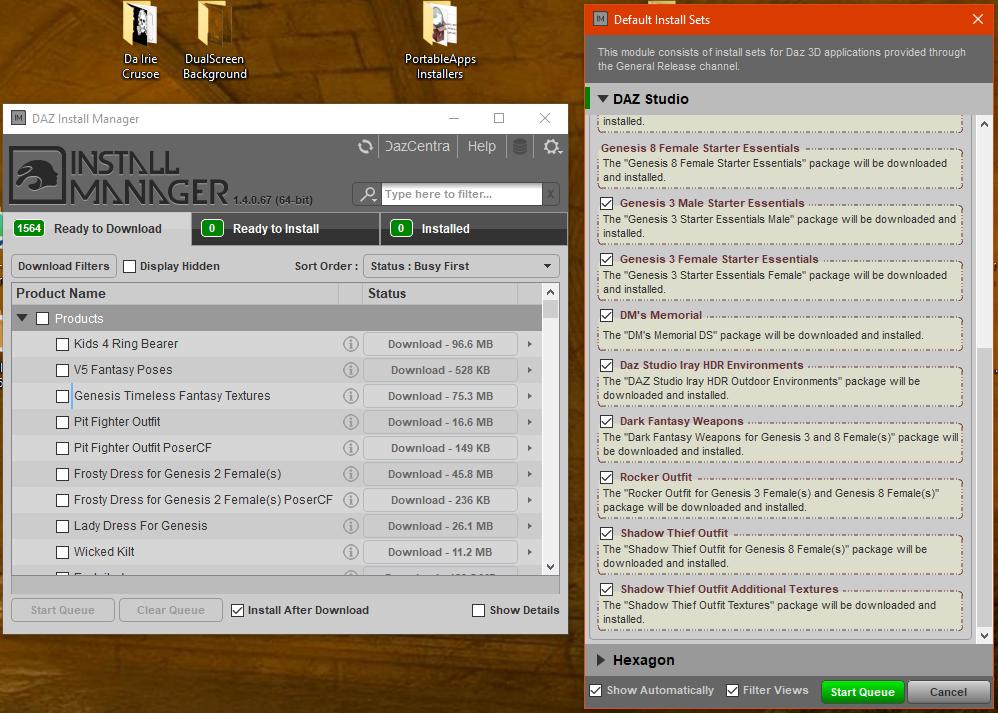Show info for Genesis Timeless Fantasy Textures
Screen dimensions: 998x713
351,396
